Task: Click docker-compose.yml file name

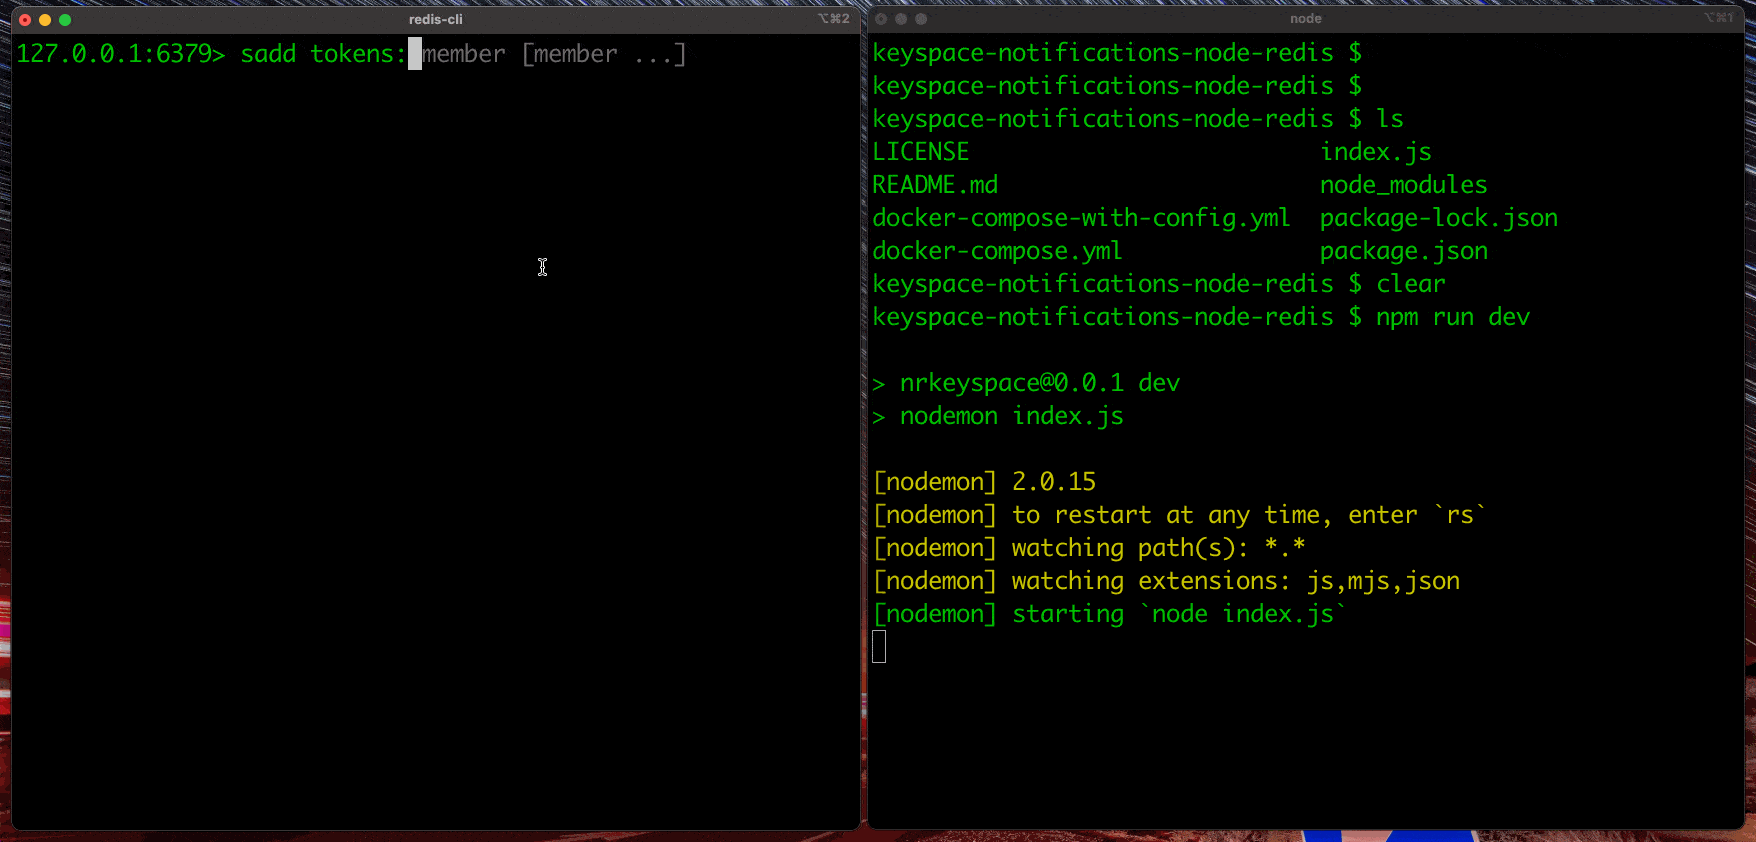Action: [997, 251]
